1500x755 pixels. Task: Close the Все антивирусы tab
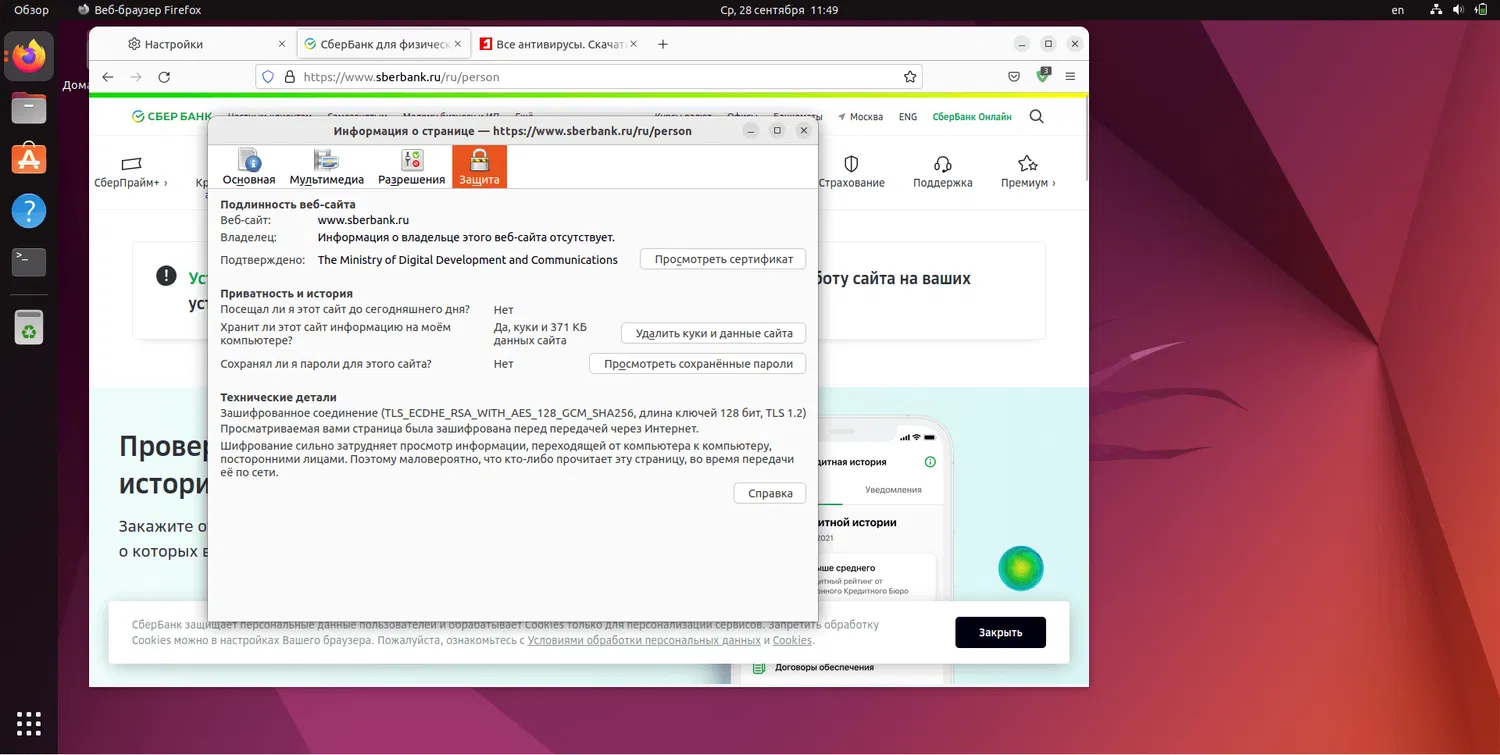click(634, 44)
